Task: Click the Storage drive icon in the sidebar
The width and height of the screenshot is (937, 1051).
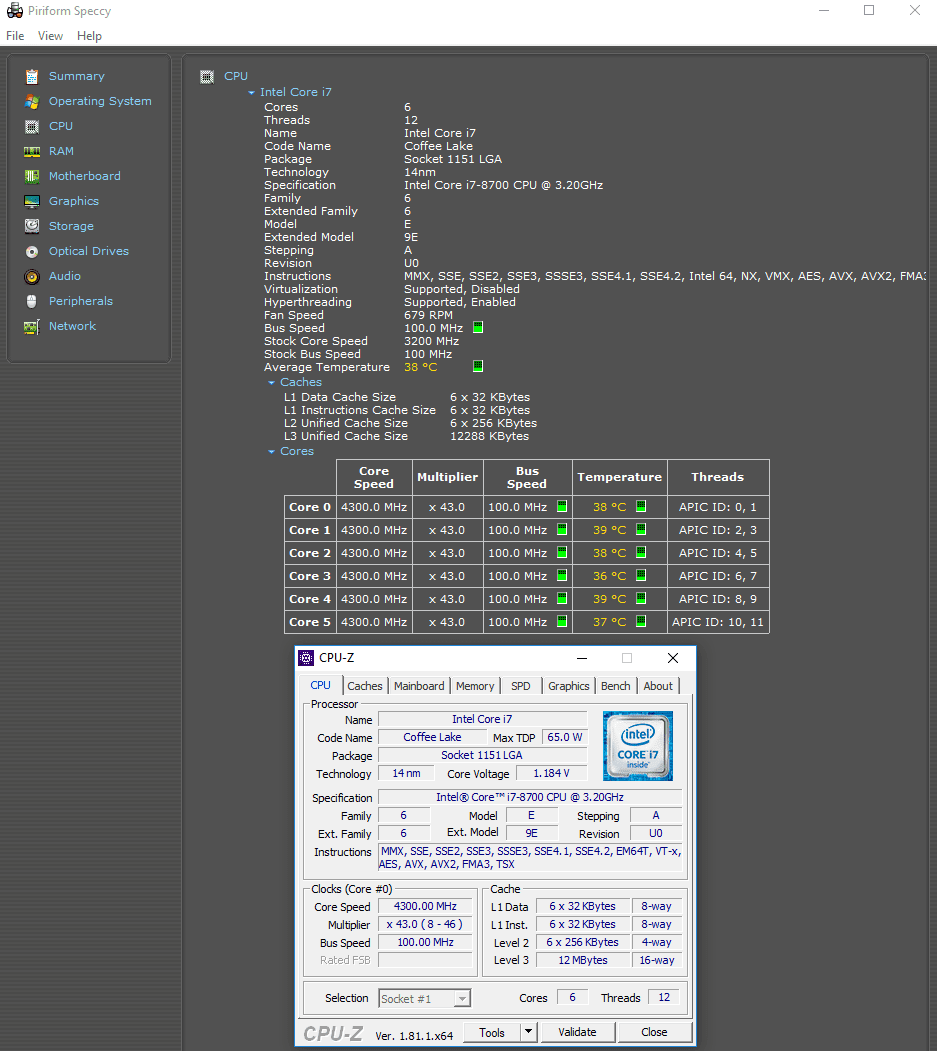Action: (x=32, y=226)
